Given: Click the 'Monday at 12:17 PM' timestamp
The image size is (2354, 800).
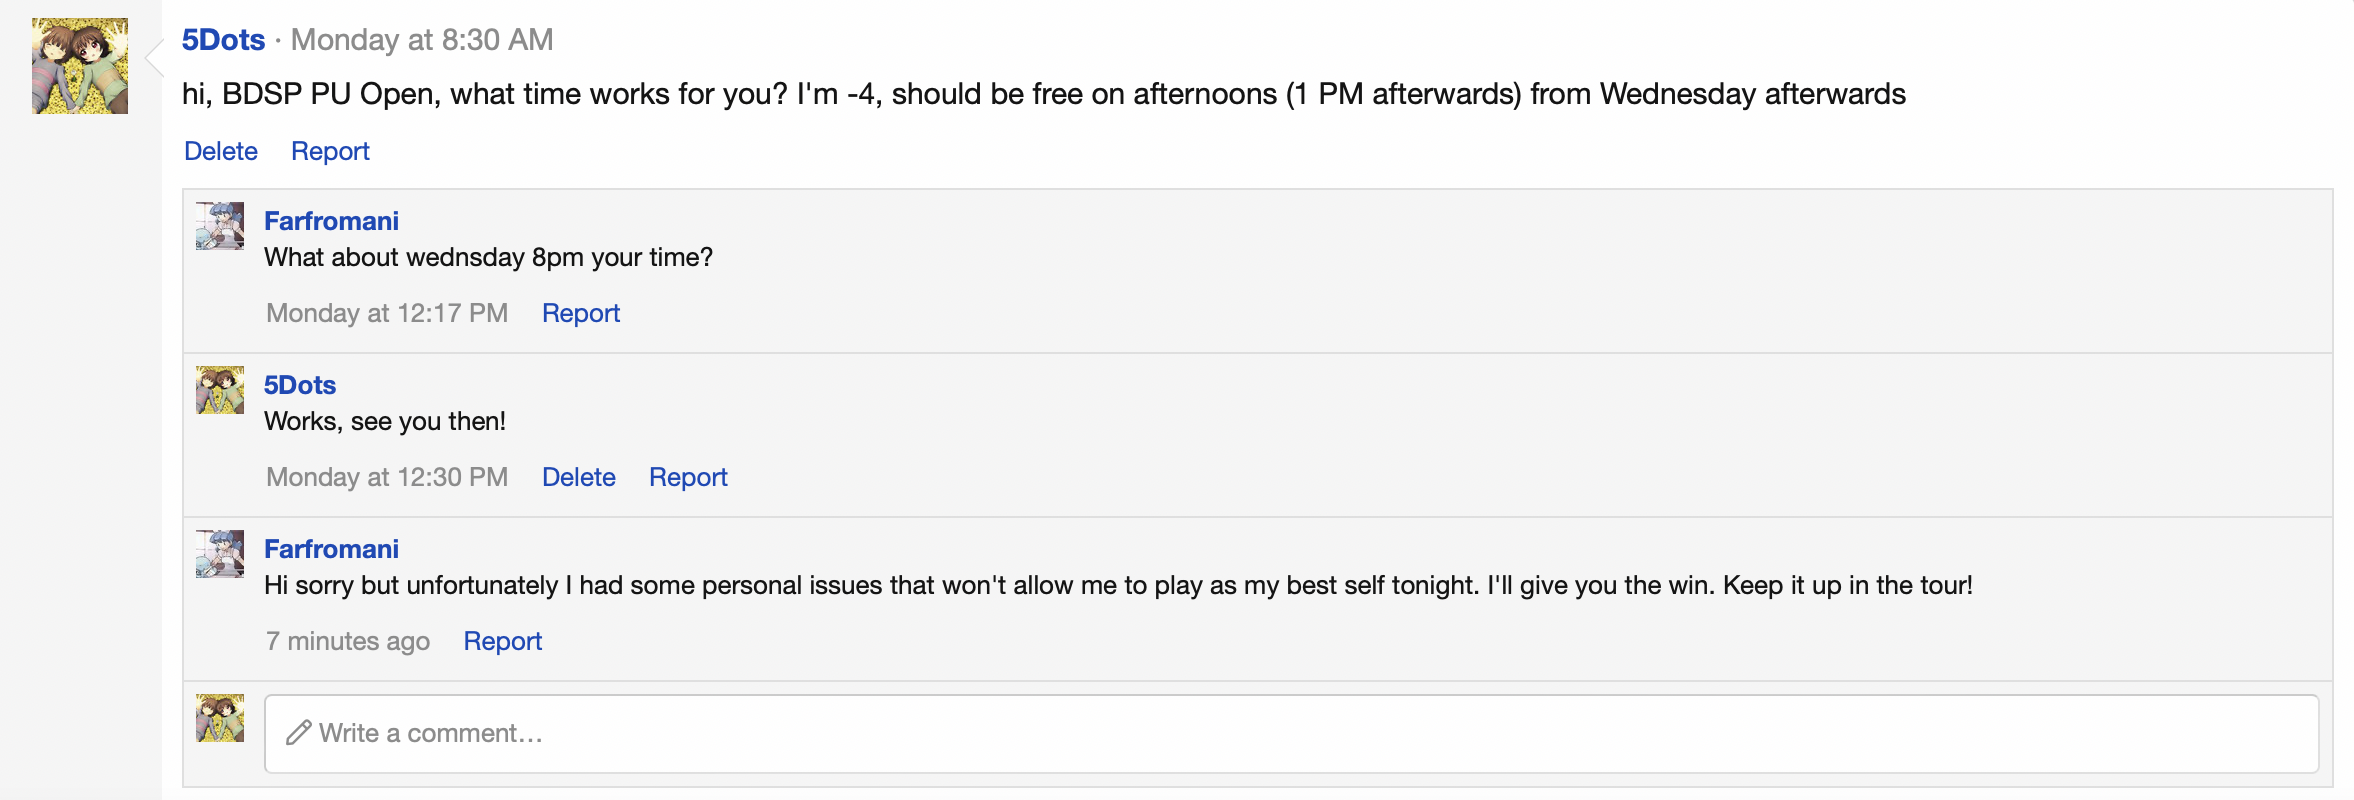Looking at the screenshot, I should [387, 313].
